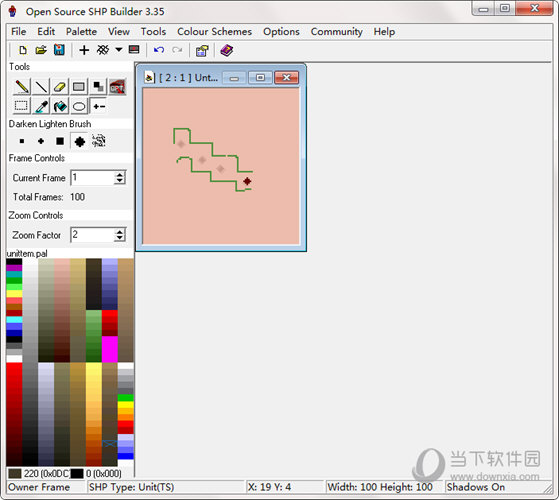Maximize the [2:1] Unt... child window

[x=261, y=77]
